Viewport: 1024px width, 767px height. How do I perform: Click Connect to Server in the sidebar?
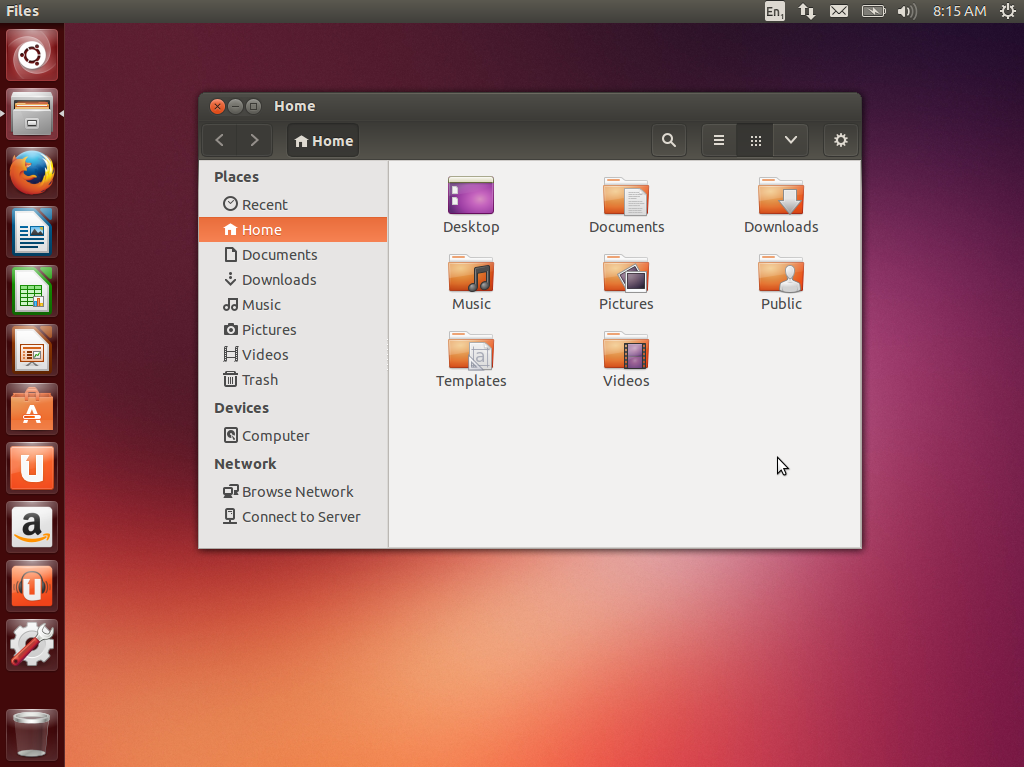[300, 516]
